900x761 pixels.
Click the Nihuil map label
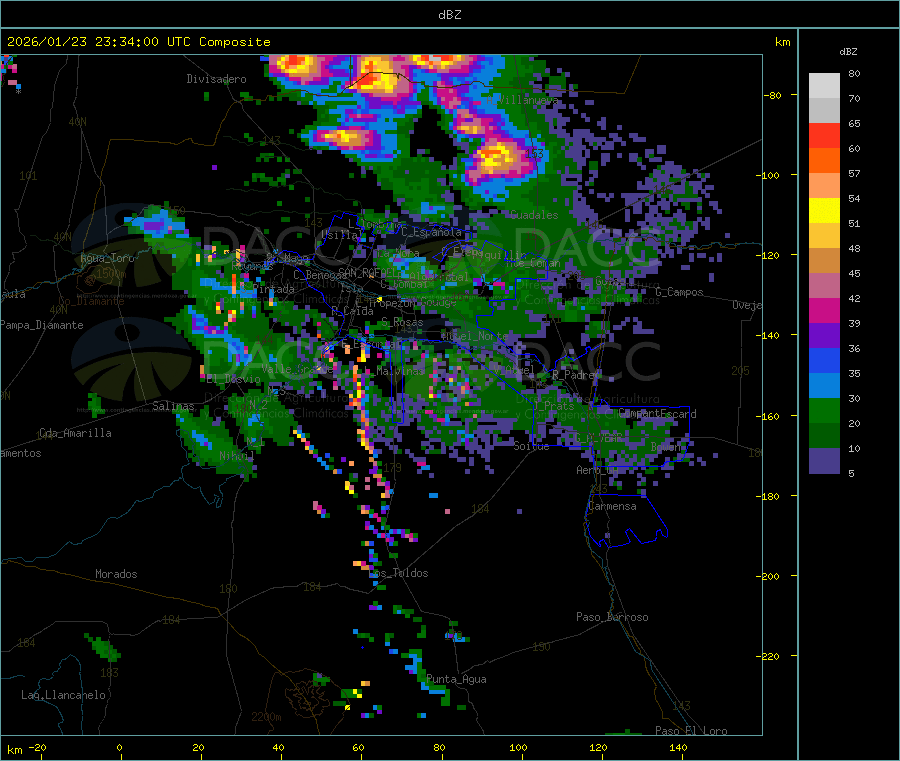(x=236, y=456)
